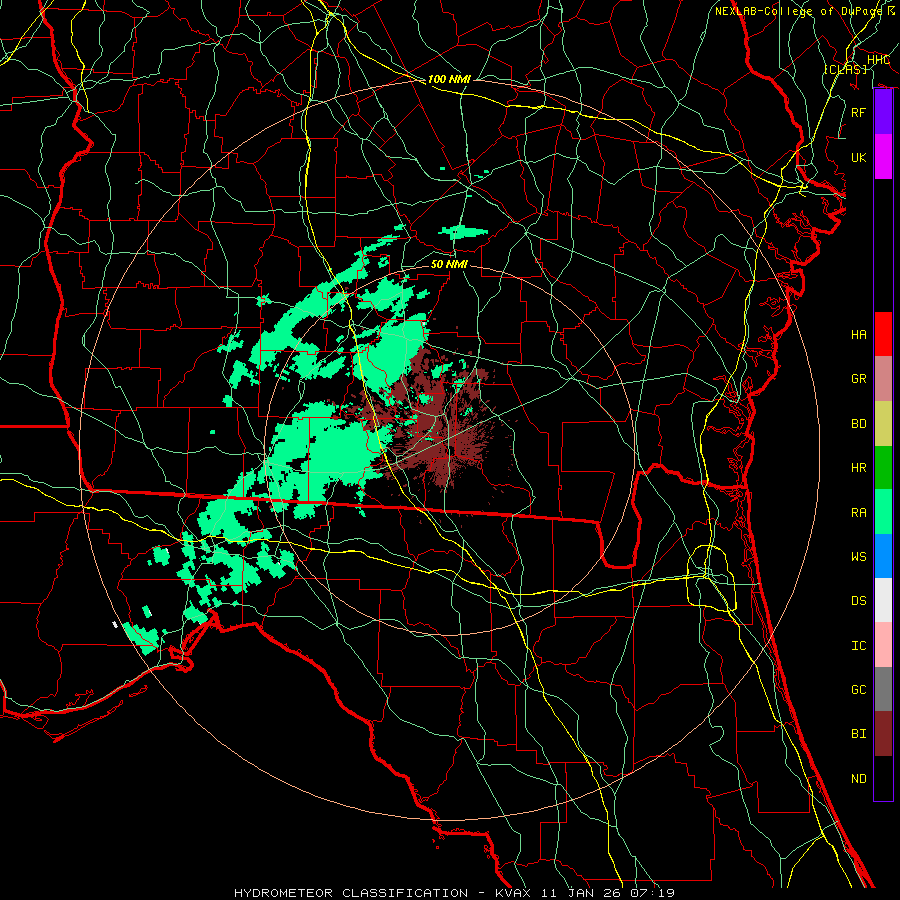
Task: Click the WS blue legend swatch
Action: coord(883,556)
